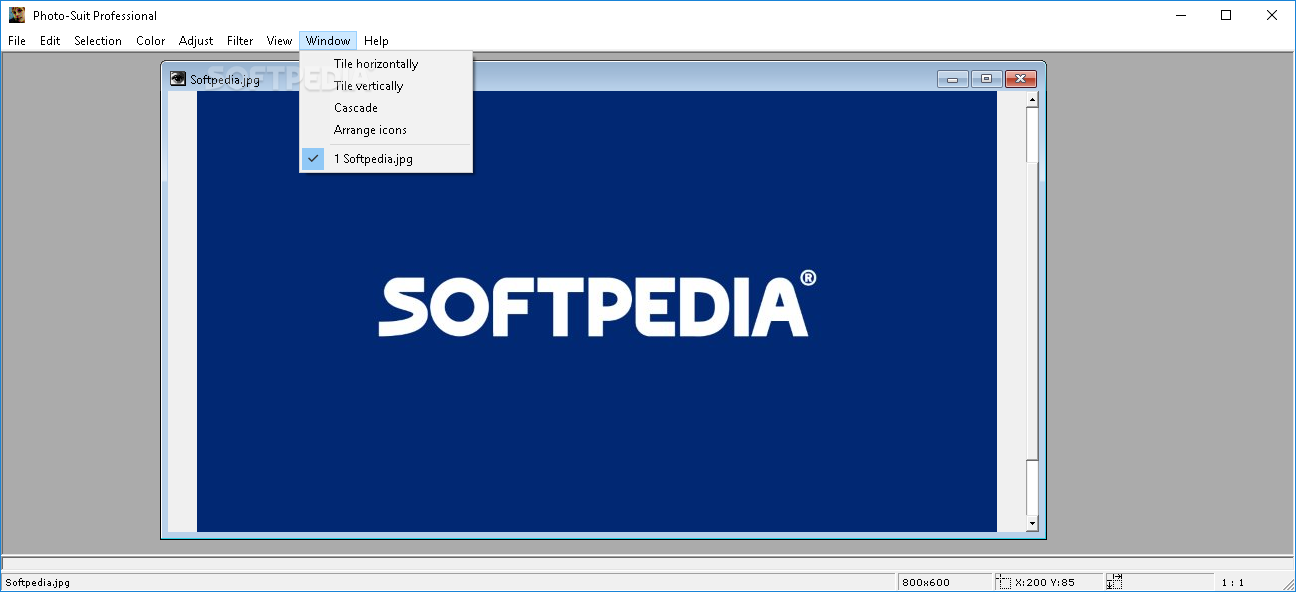
Task: Close the open Window menu
Action: [x=328, y=41]
